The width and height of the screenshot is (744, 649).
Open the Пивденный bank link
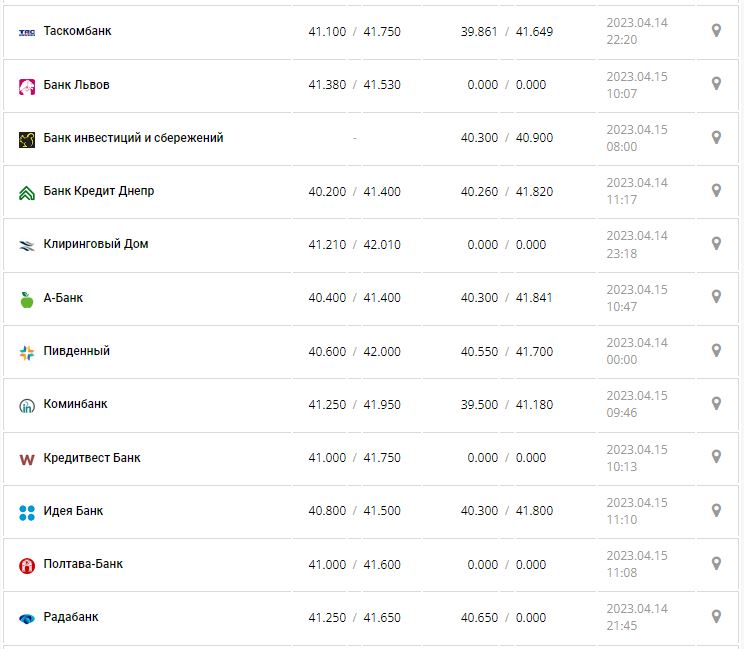77,351
